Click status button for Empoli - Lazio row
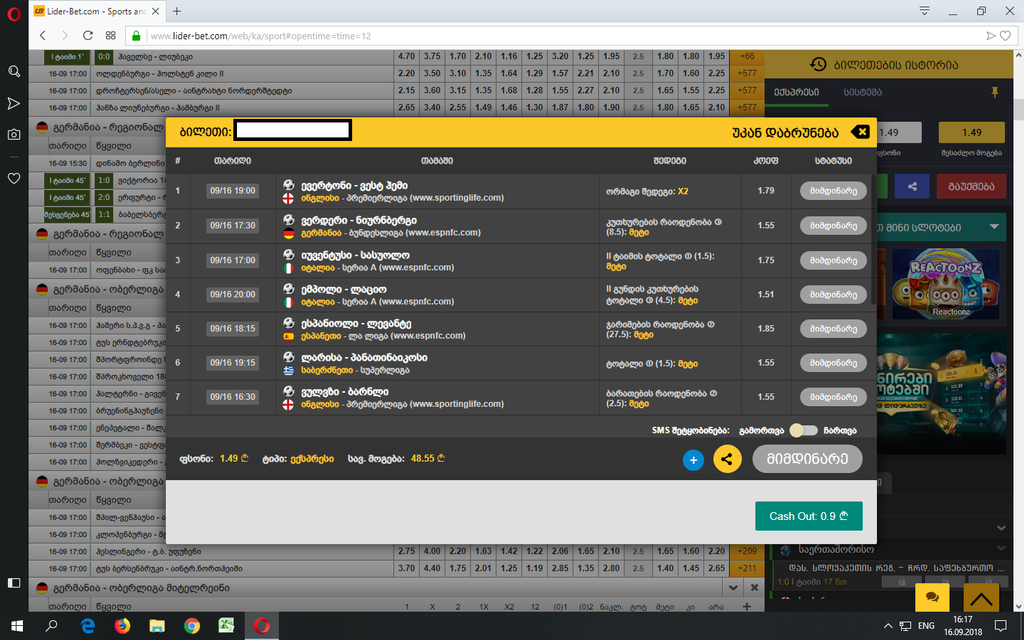Image resolution: width=1024 pixels, height=640 pixels. pos(833,295)
